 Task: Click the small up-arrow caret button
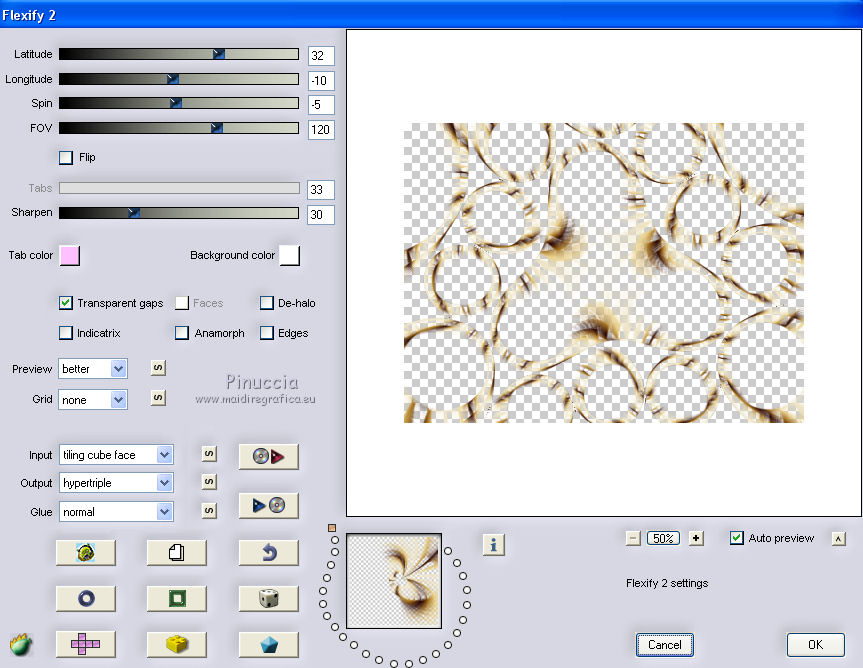(838, 539)
